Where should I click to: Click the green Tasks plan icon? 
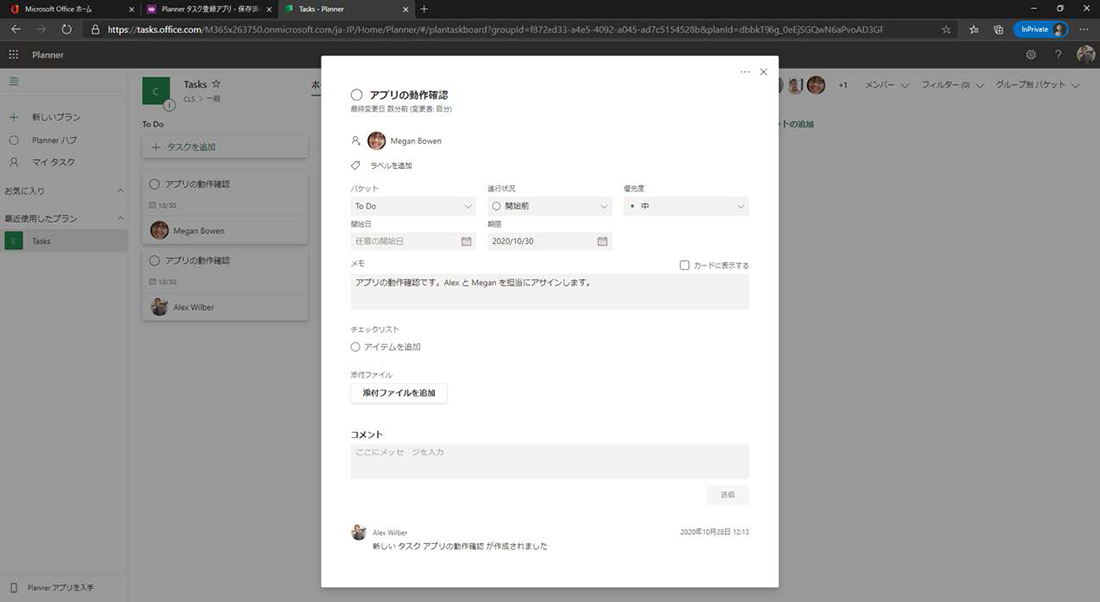coord(156,91)
